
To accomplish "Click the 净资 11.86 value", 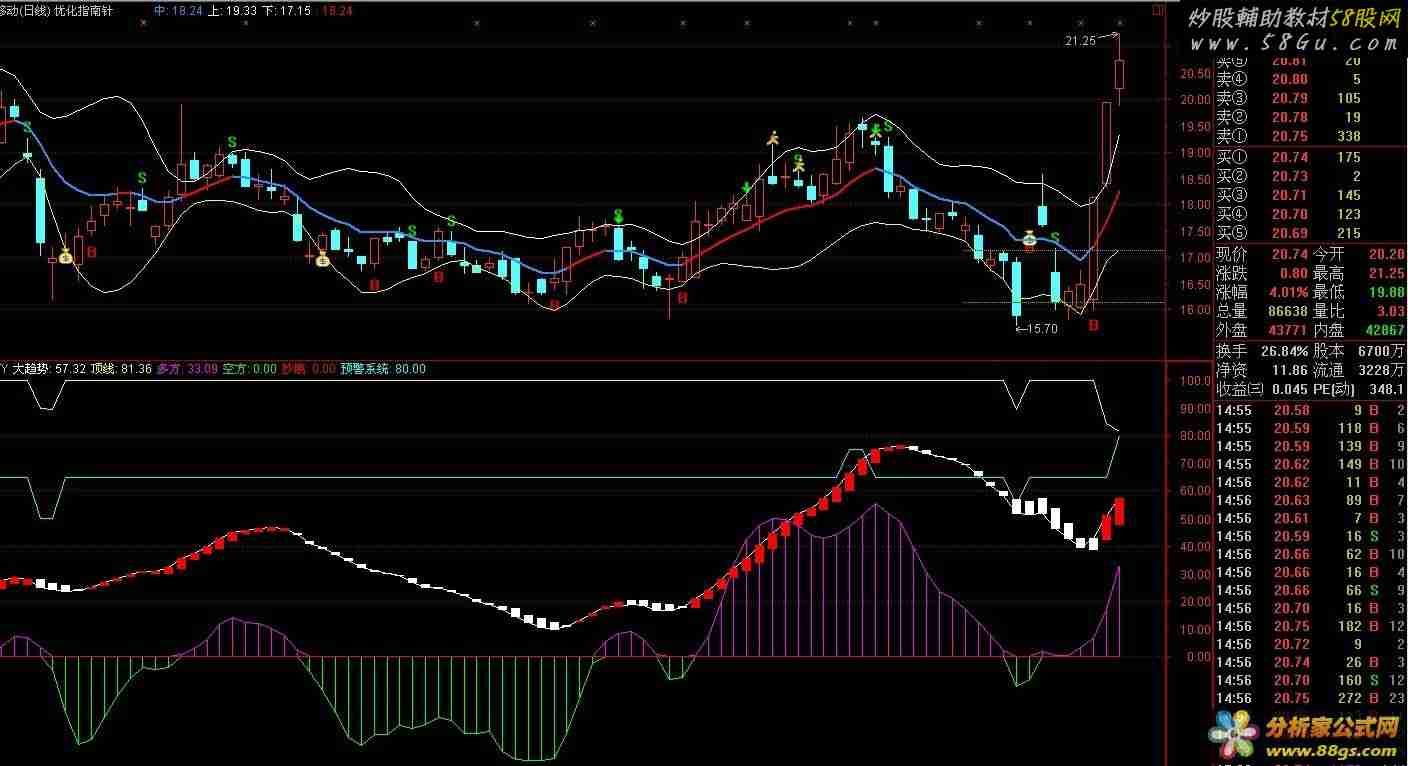I will (1289, 370).
